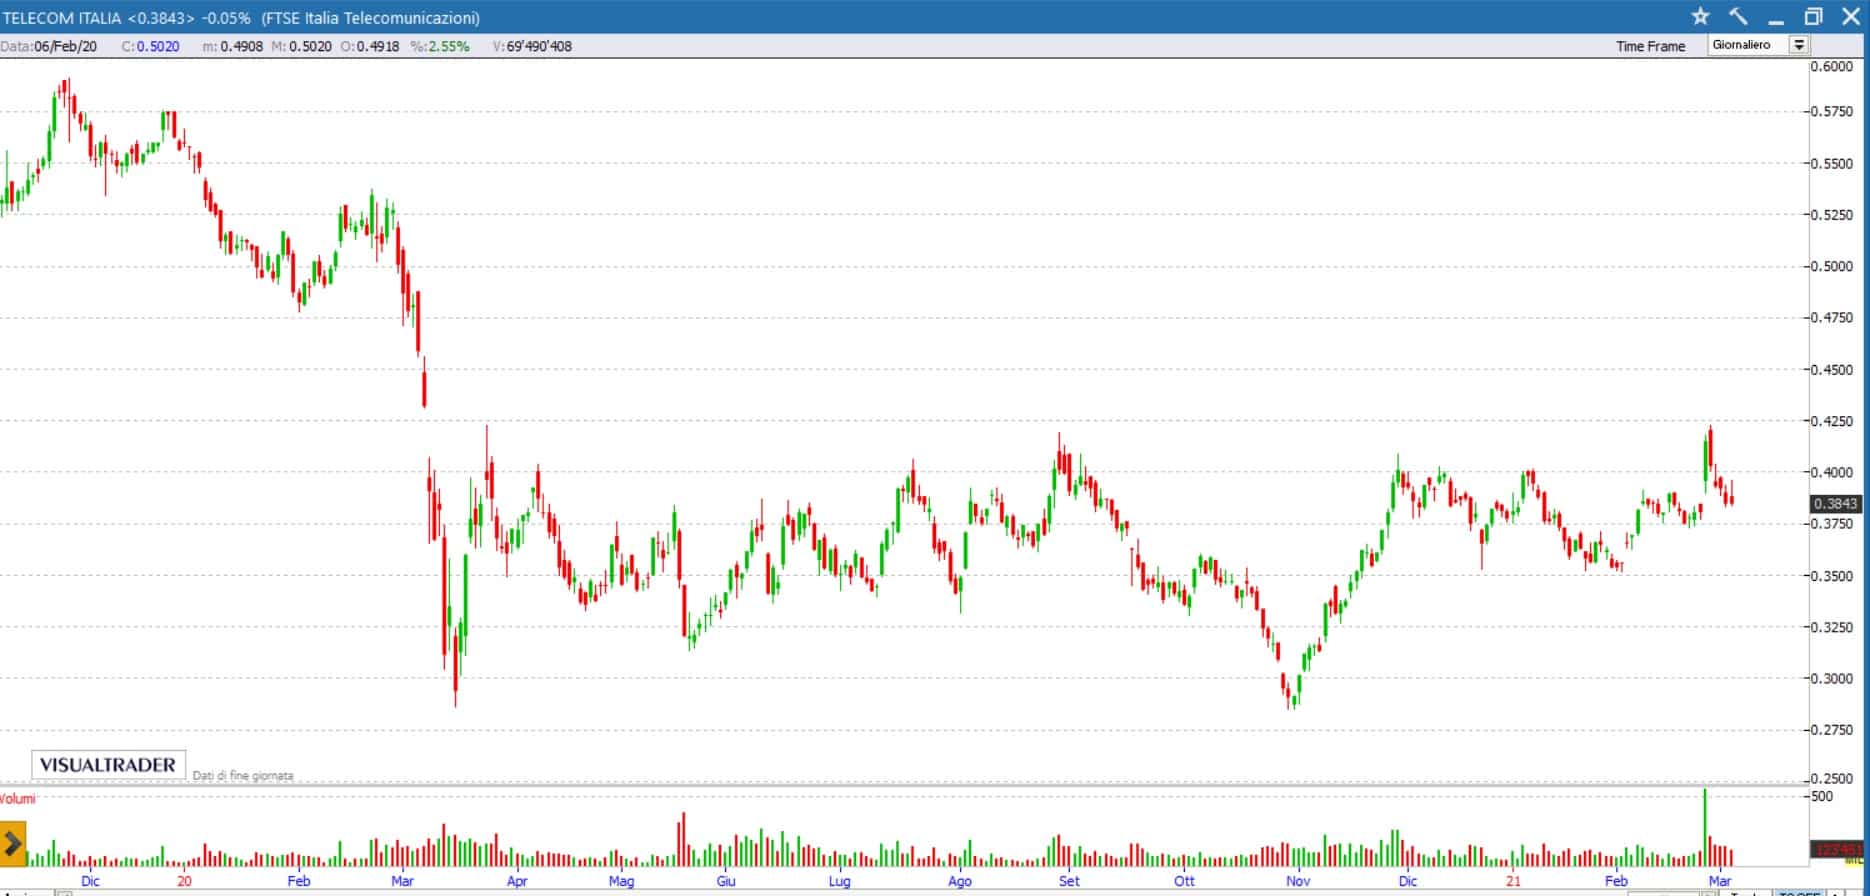Click the Giornaliero time frame field
Viewport: 1870px width, 896px height.
(x=1748, y=45)
